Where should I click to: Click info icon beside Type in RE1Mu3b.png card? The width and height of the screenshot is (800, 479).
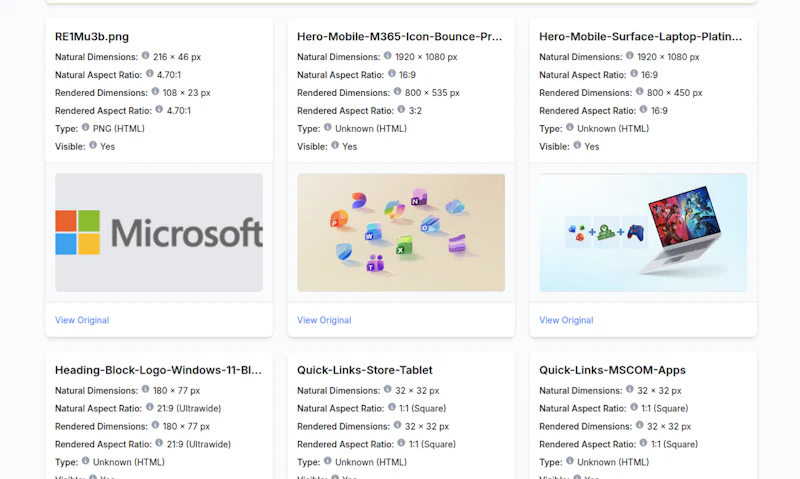tap(85, 127)
